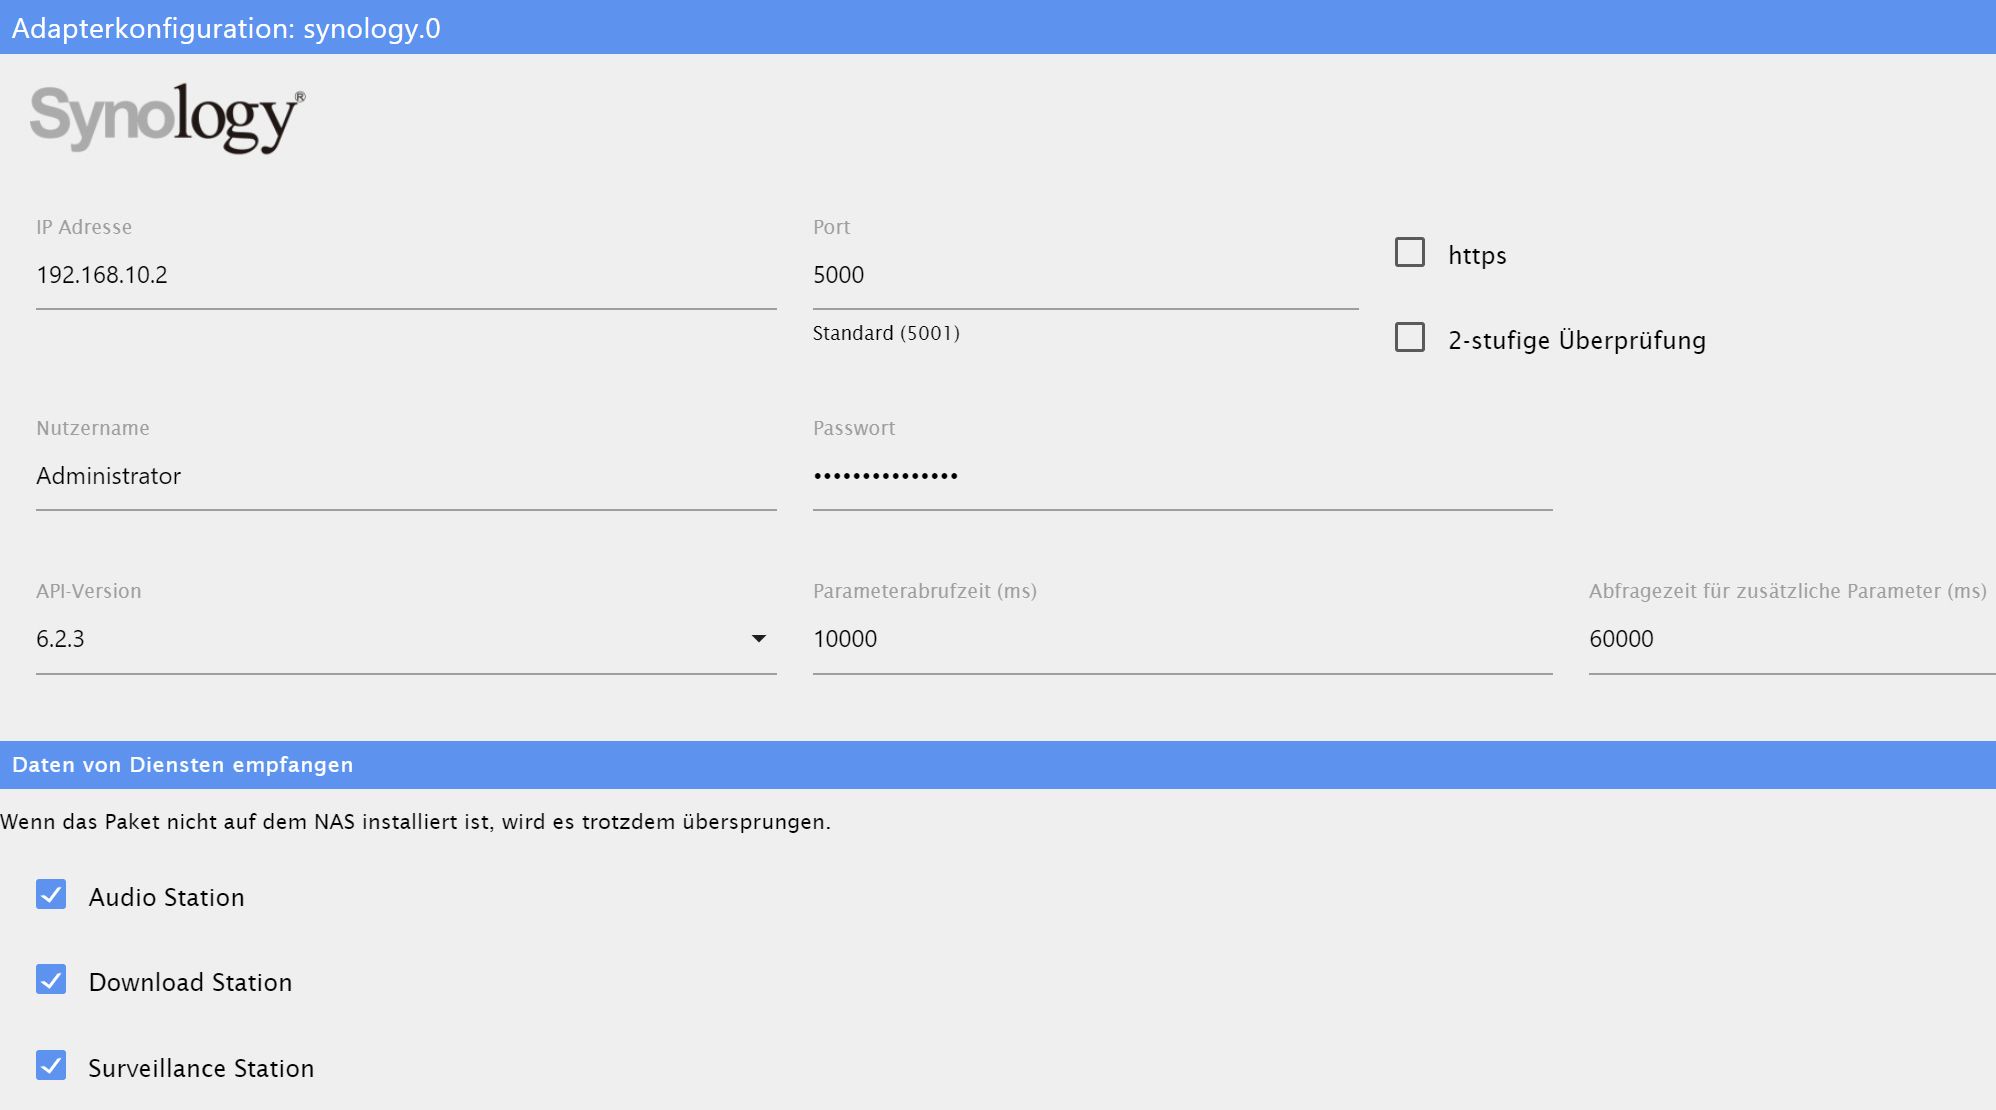Click the Abfragezeit für zusätzliche Parameter field
The image size is (1996, 1110).
point(1792,639)
